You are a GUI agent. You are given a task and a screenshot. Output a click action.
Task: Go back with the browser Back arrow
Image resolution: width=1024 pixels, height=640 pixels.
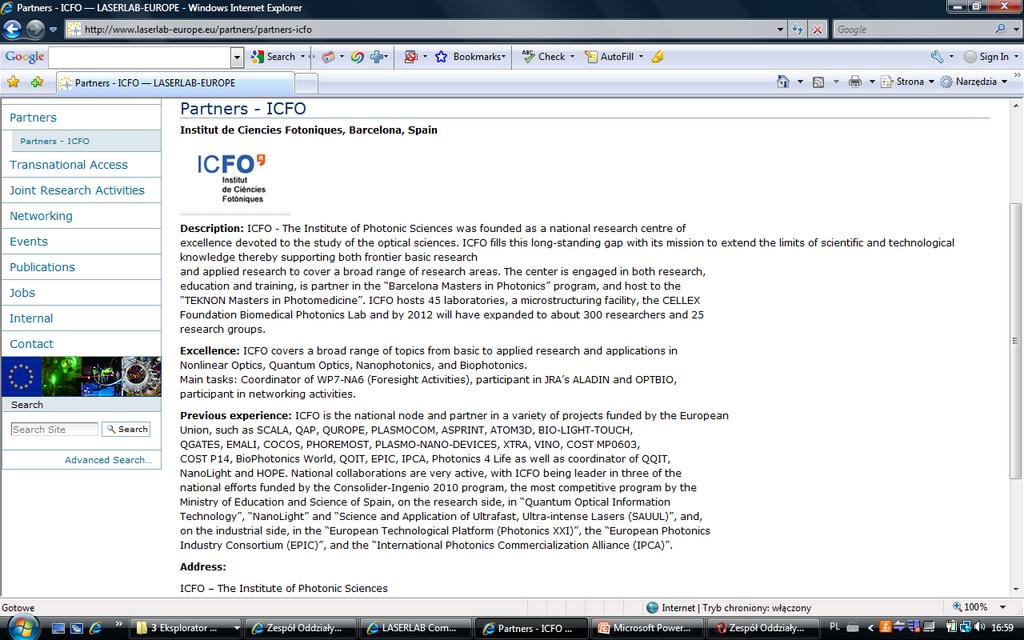pyautogui.click(x=12, y=29)
